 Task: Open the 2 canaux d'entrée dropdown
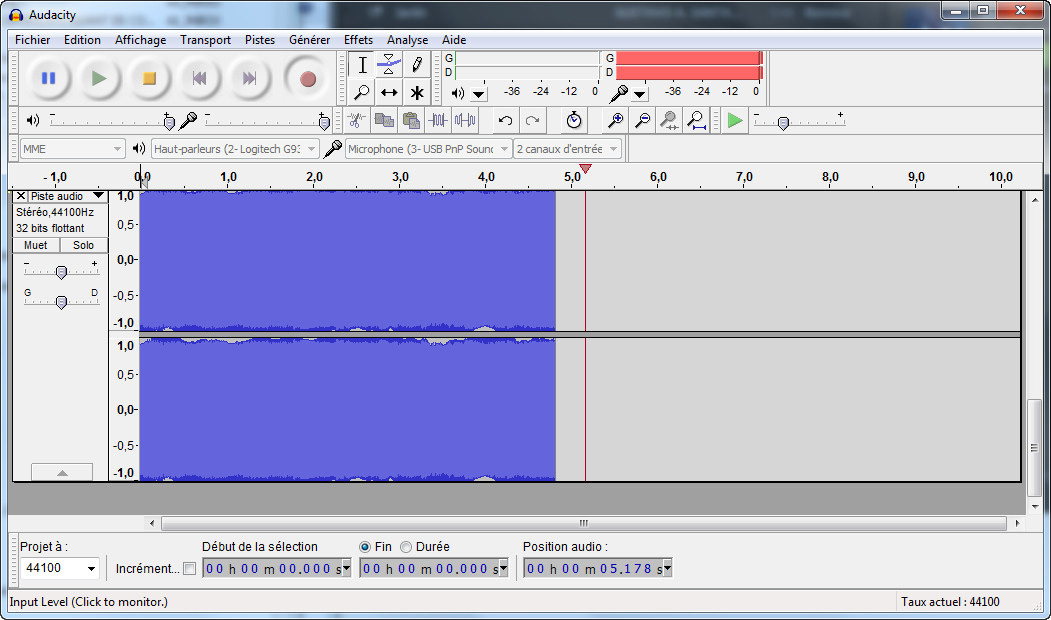[x=568, y=149]
